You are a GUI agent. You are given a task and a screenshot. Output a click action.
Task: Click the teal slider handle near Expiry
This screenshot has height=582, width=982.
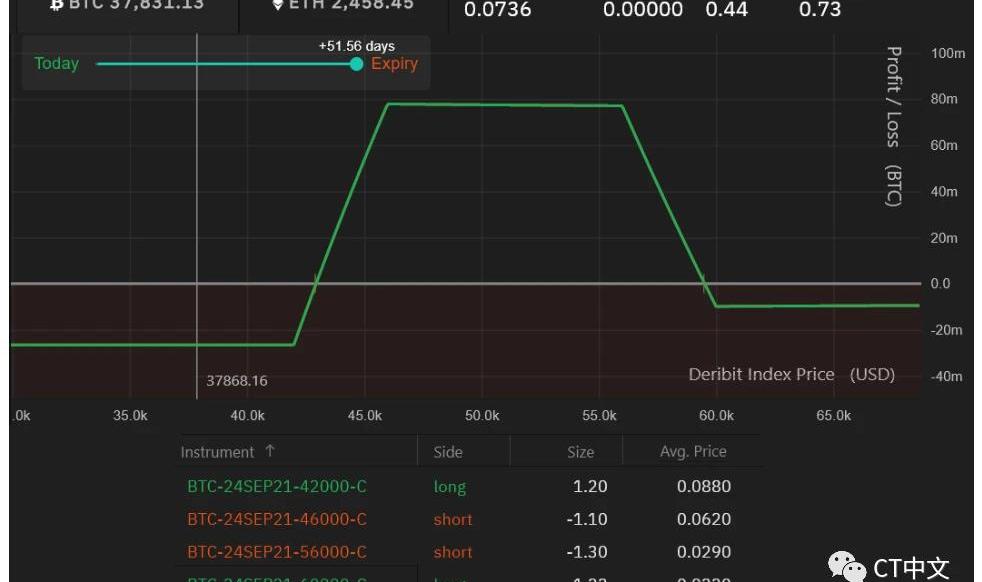(356, 64)
